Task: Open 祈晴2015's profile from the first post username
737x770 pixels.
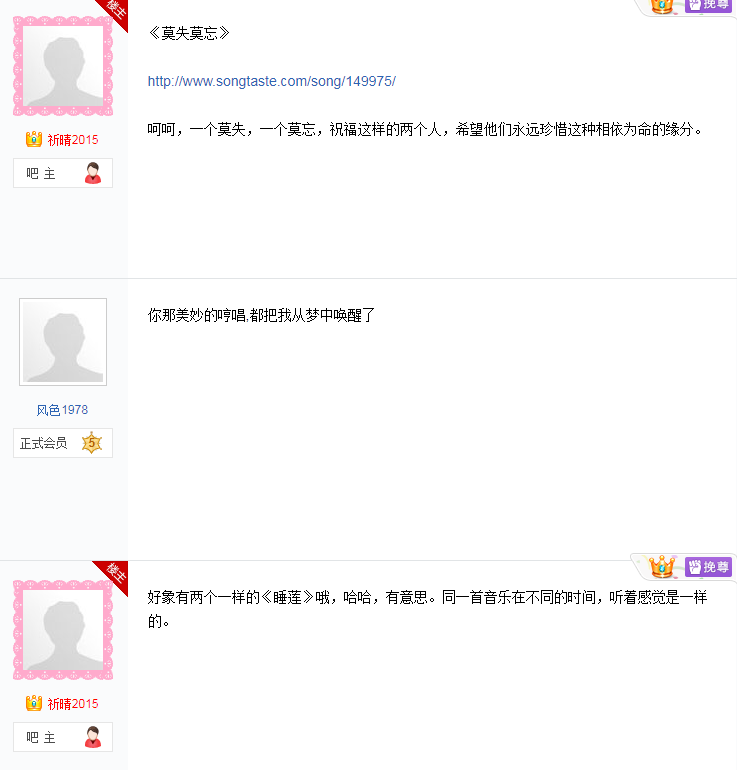Action: (73, 139)
